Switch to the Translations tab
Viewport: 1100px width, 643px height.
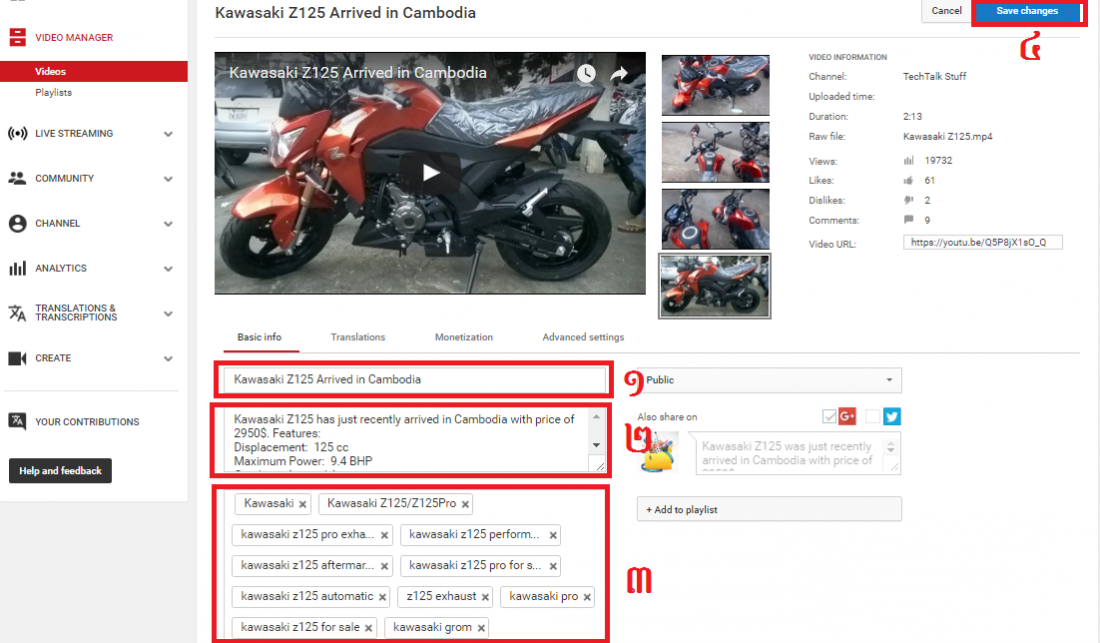358,337
